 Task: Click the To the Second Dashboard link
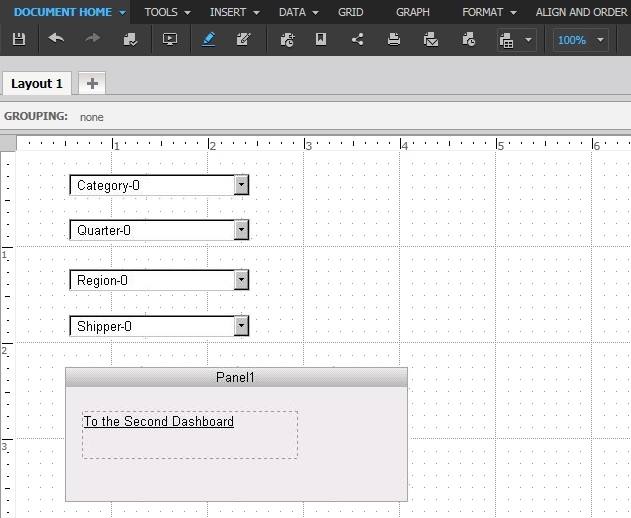(159, 421)
